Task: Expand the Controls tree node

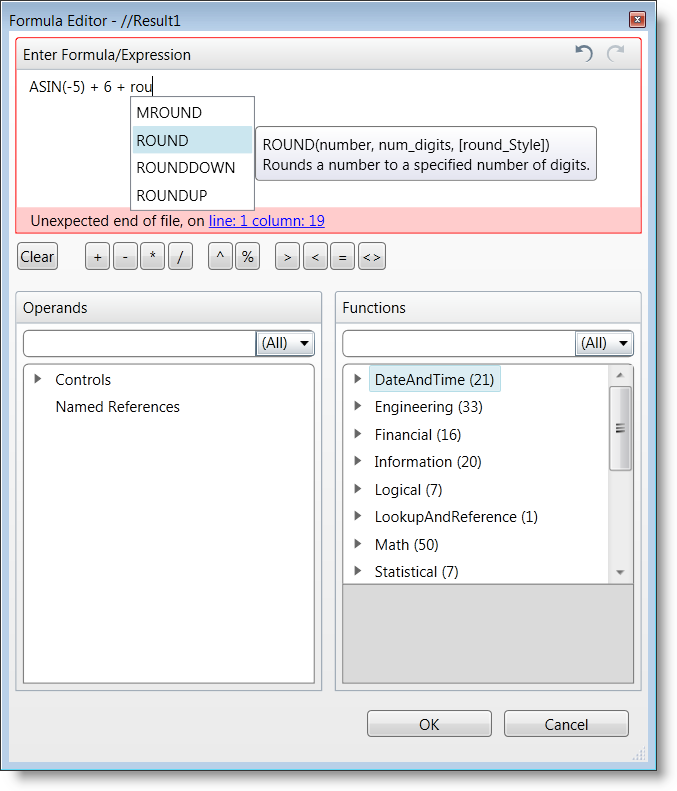Action: pyautogui.click(x=38, y=379)
